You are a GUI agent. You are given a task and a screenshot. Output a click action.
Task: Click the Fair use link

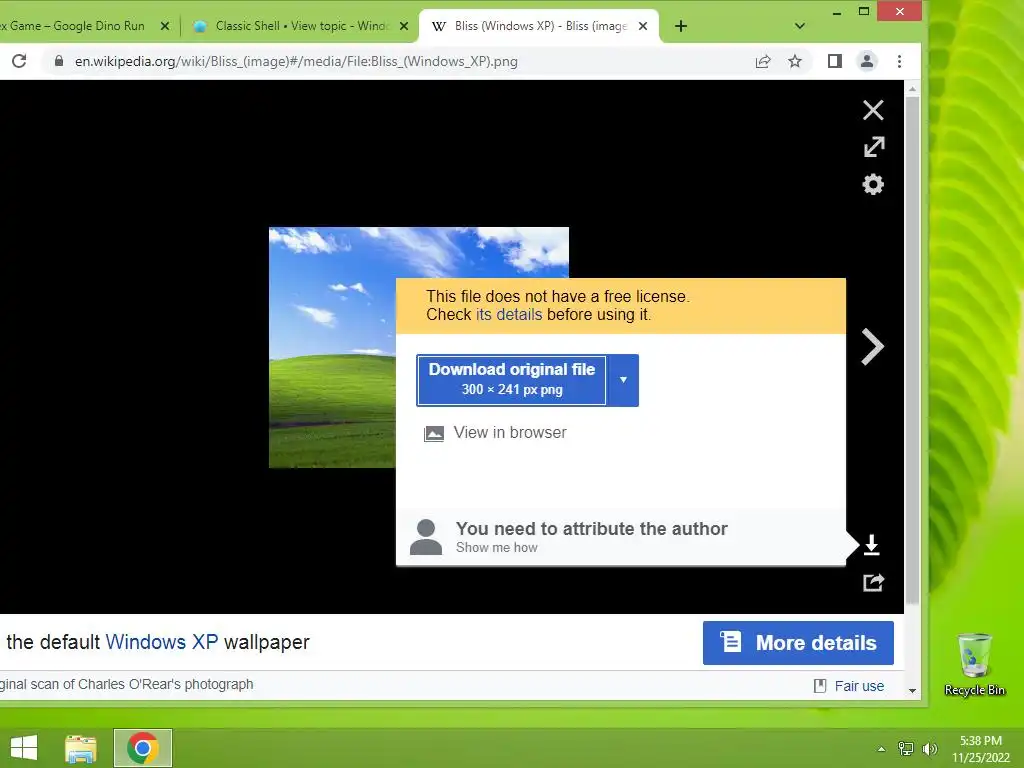(859, 686)
